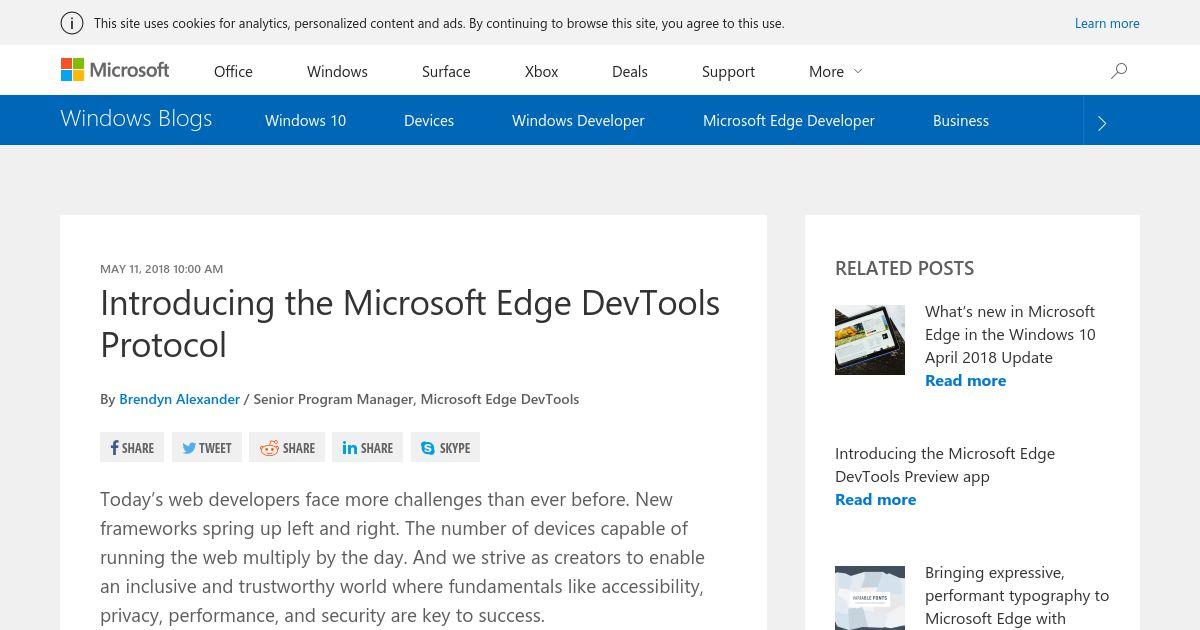Screen dimensions: 1200x630
Task: Open the variable fonts post thumbnail
Action: pos(870,598)
